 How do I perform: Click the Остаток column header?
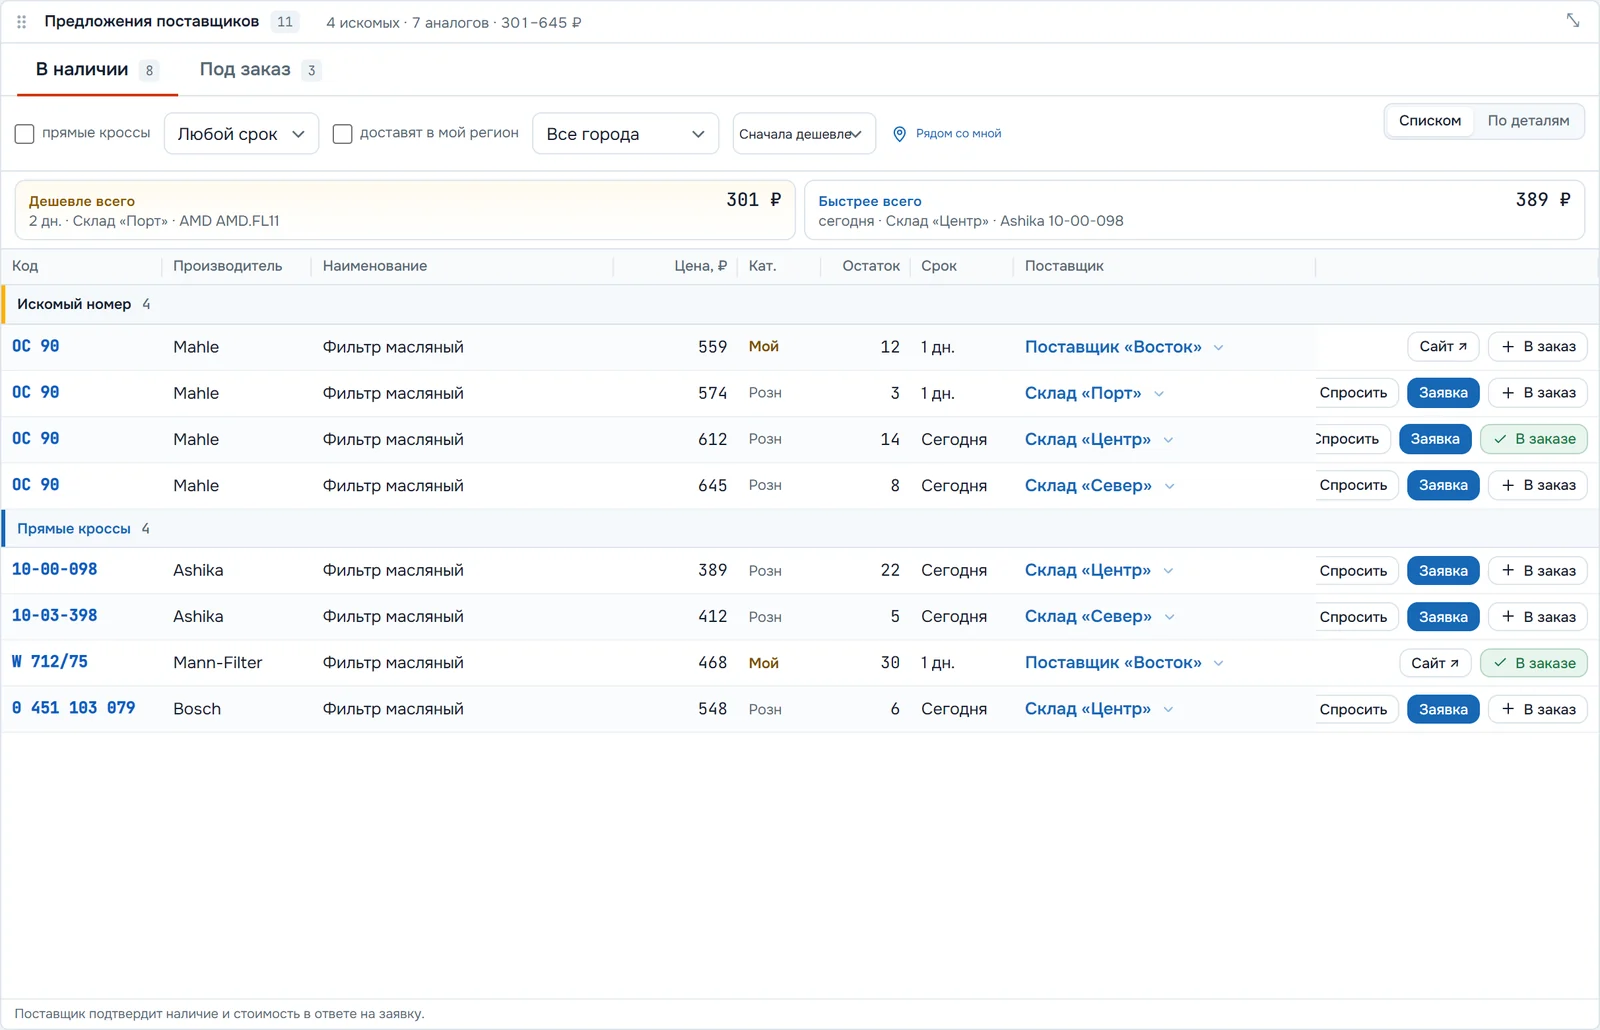pos(871,266)
